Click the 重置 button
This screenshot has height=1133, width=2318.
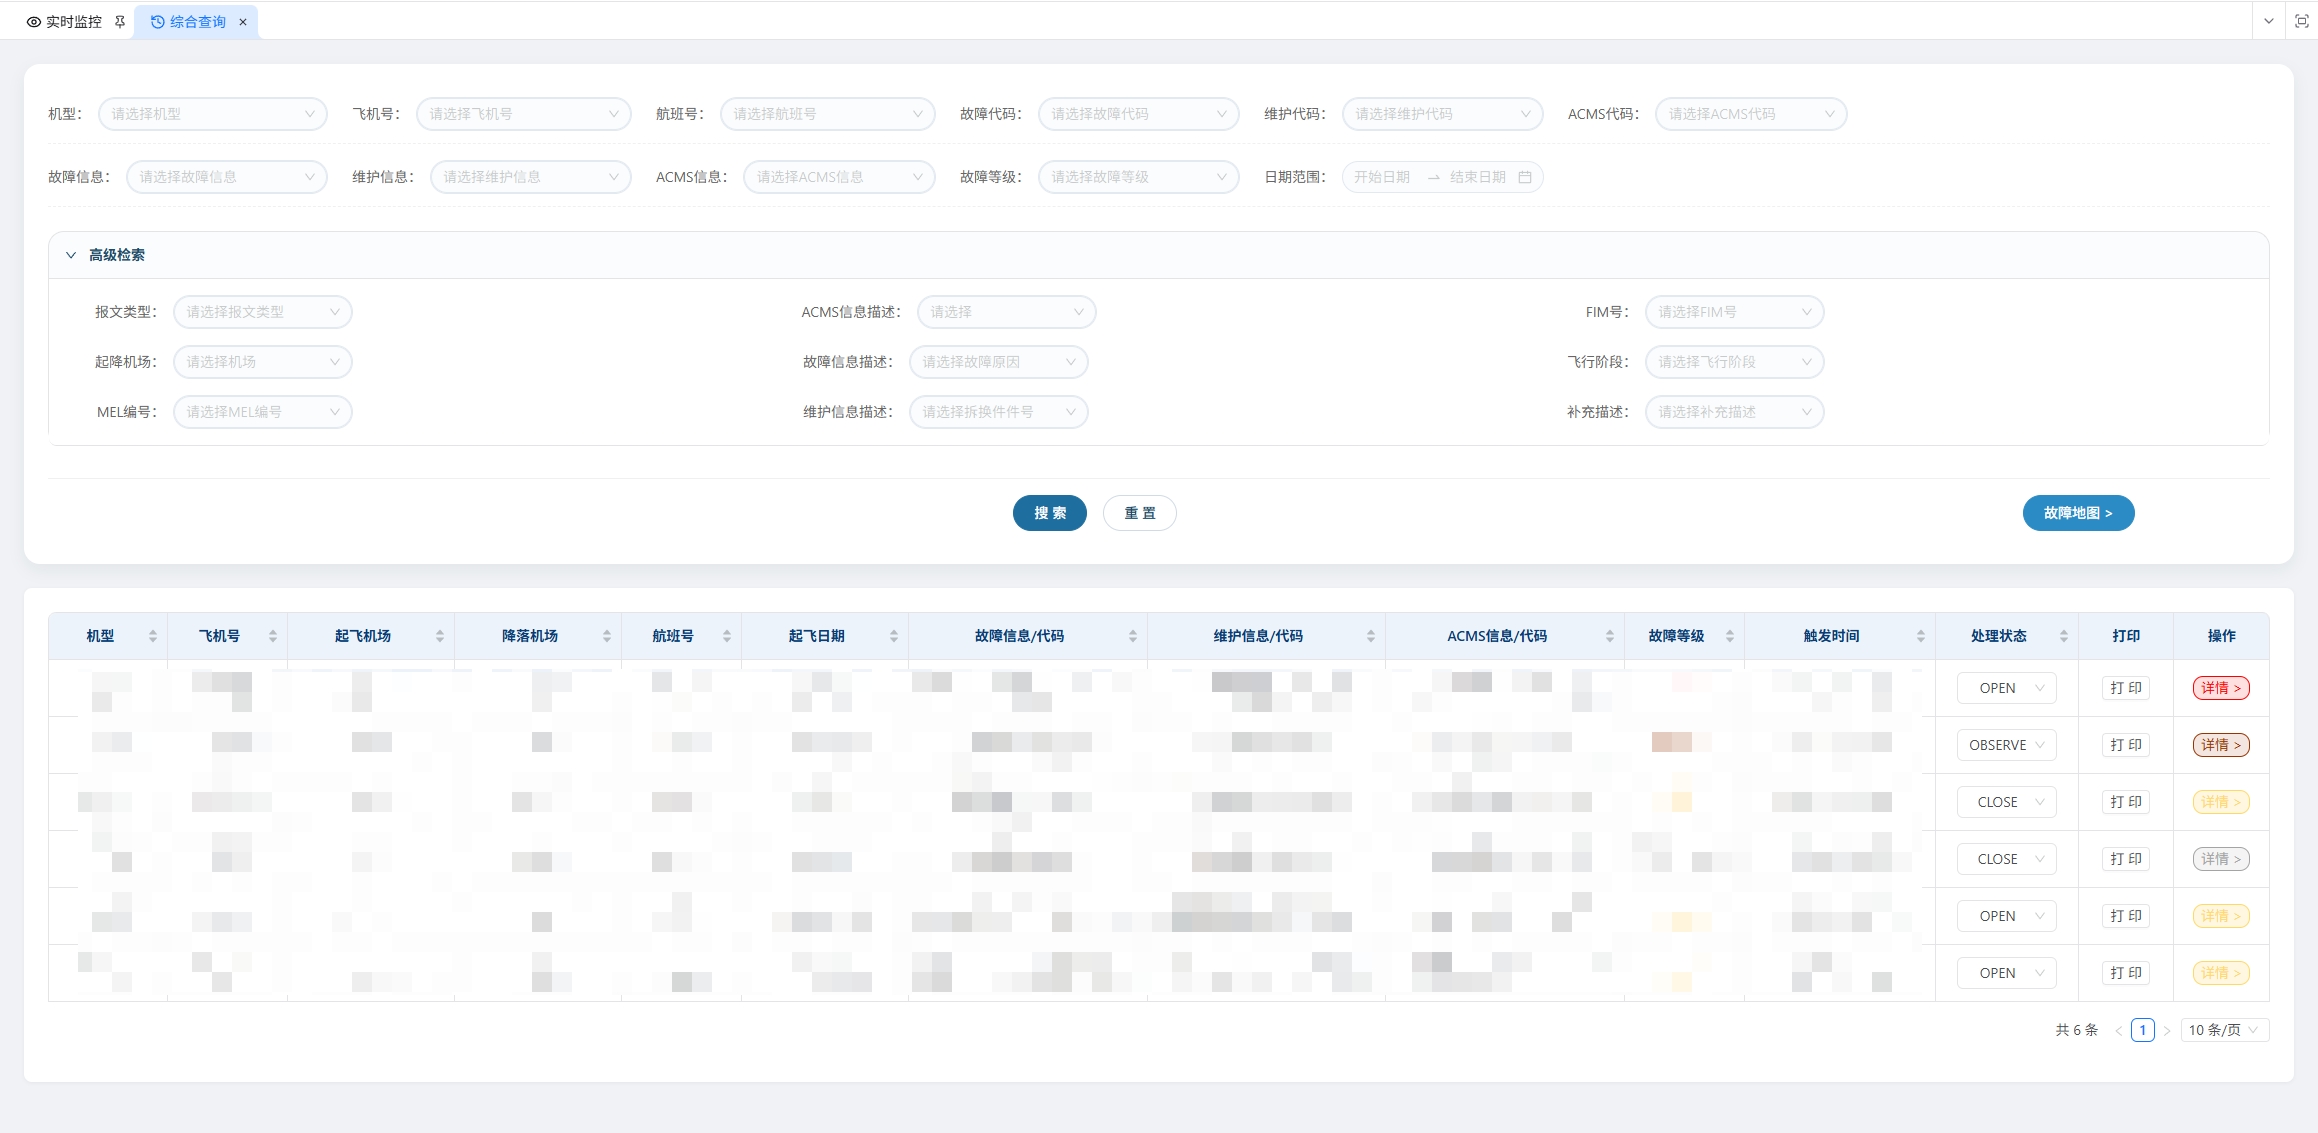(1140, 513)
